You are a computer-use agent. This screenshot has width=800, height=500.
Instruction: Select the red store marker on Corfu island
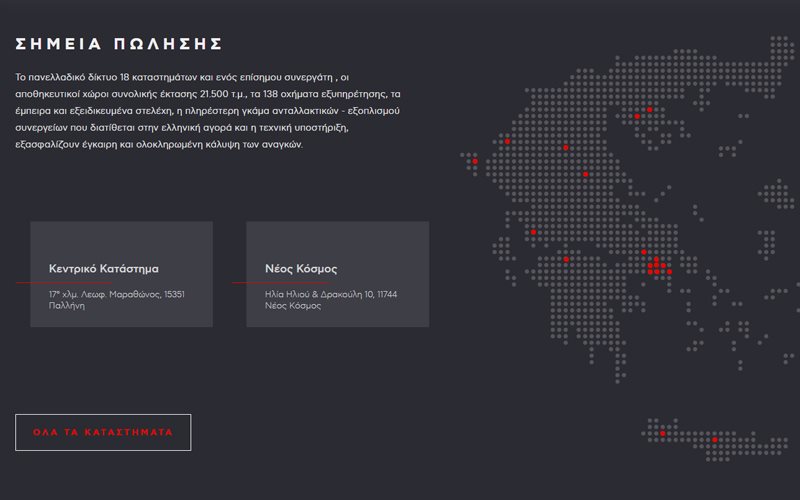(x=474, y=161)
